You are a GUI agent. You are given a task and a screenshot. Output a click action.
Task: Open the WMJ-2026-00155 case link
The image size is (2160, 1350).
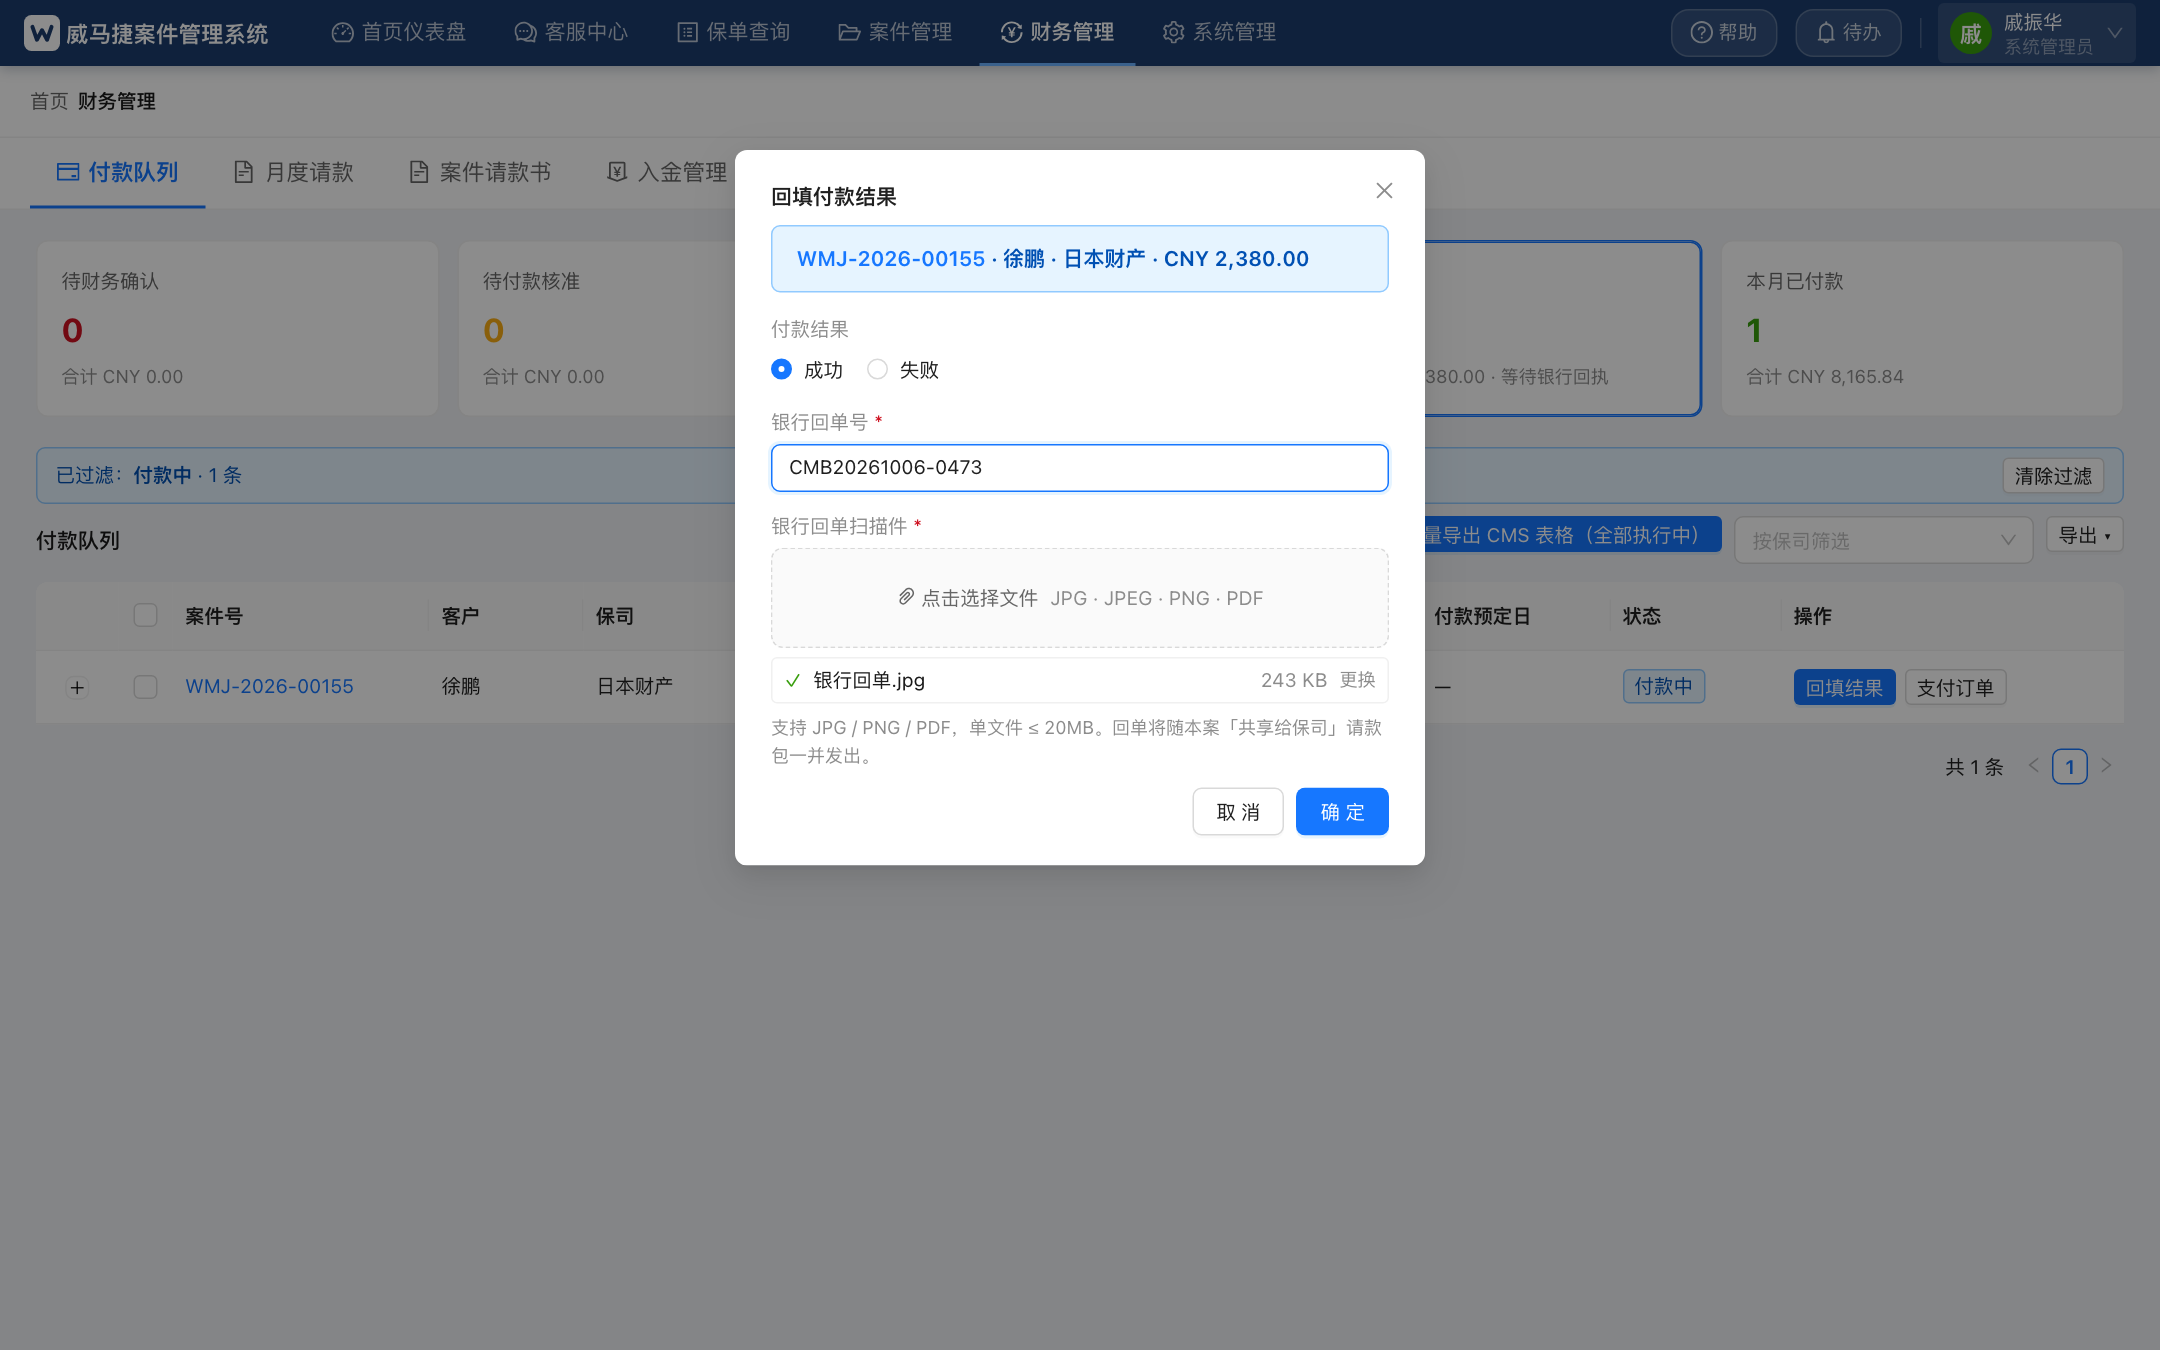tap(269, 687)
